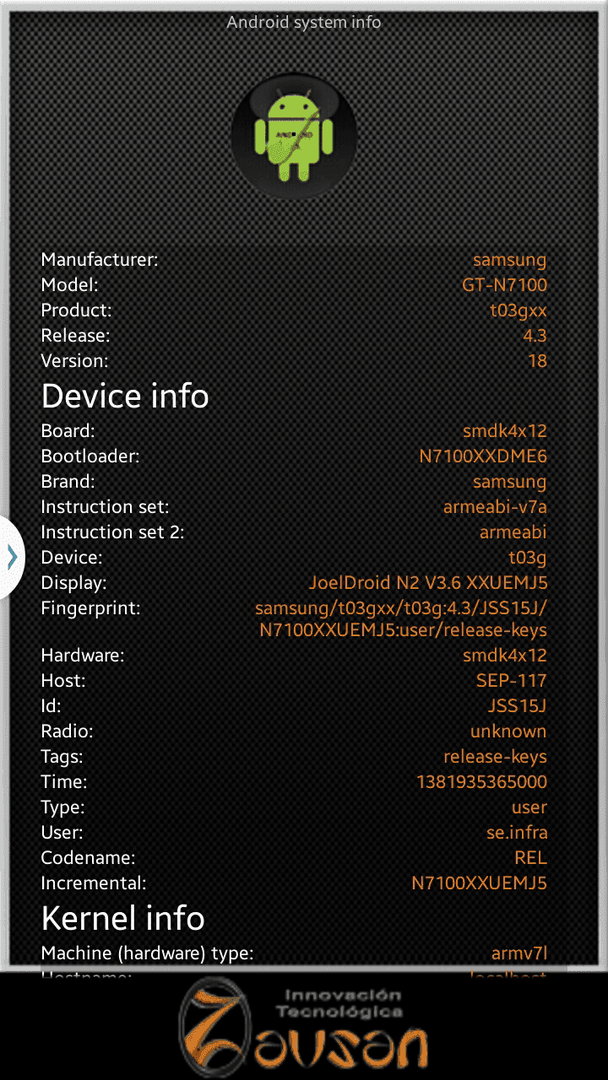Tap the Instruction set armeabi-v7a value

click(x=495, y=507)
